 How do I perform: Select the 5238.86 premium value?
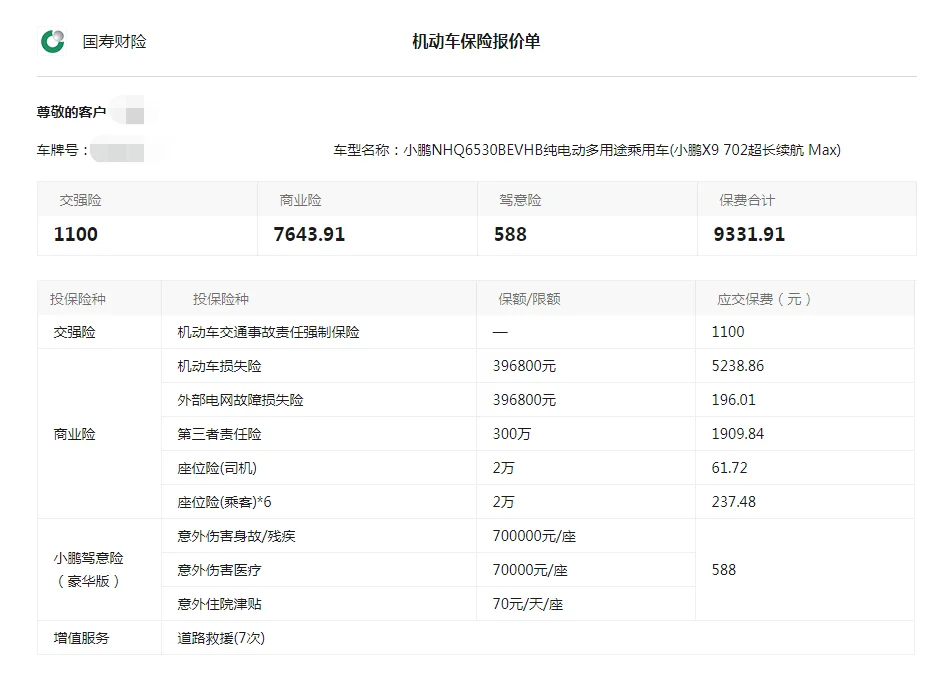(738, 366)
